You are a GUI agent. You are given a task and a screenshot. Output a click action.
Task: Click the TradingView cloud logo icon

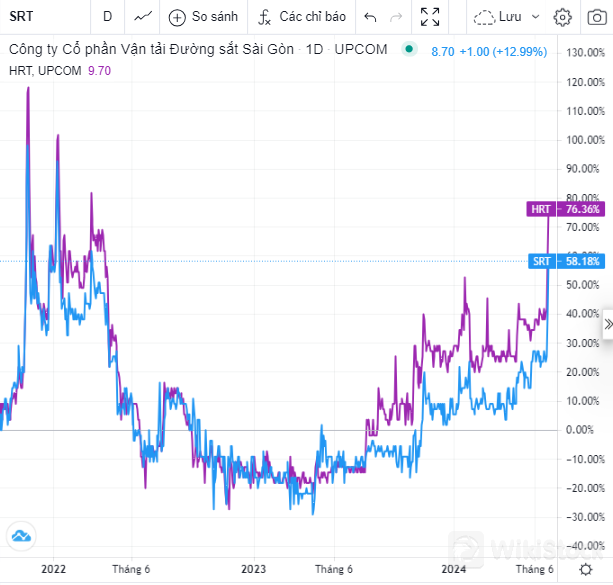click(x=21, y=536)
